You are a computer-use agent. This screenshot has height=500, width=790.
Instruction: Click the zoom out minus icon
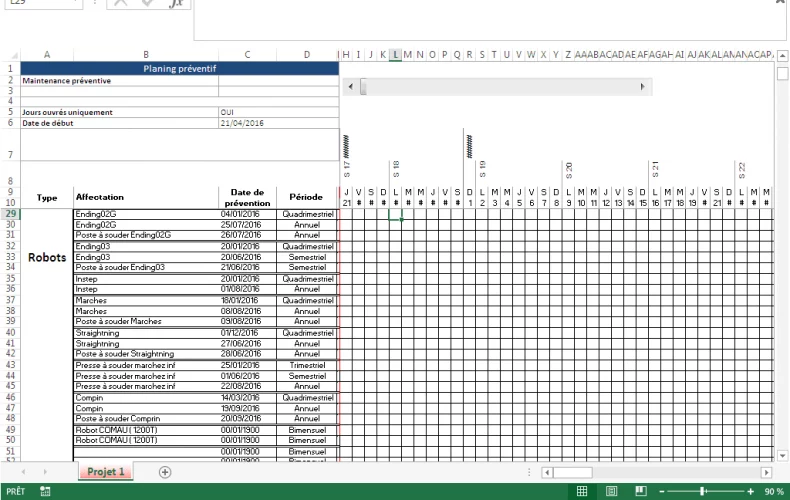(663, 491)
